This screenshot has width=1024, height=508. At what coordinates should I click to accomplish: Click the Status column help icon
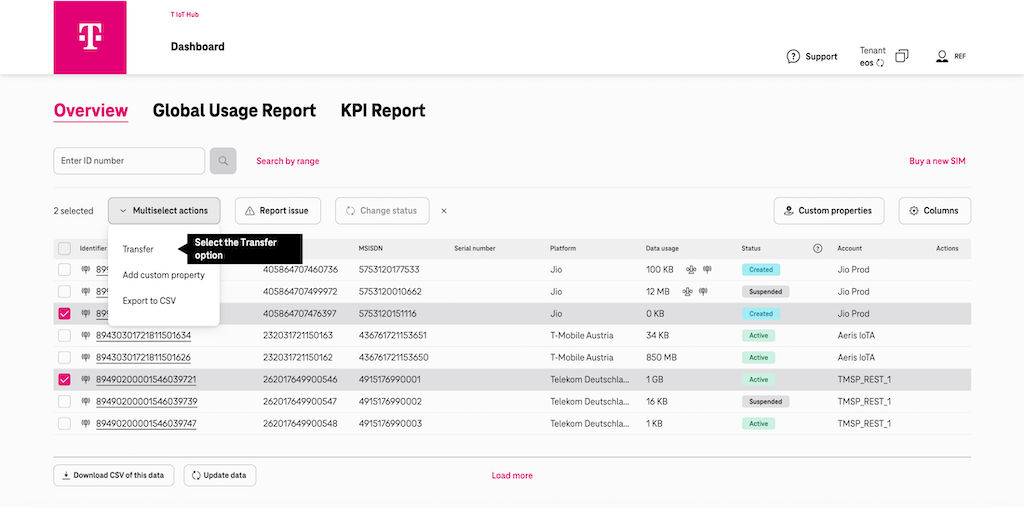point(818,248)
